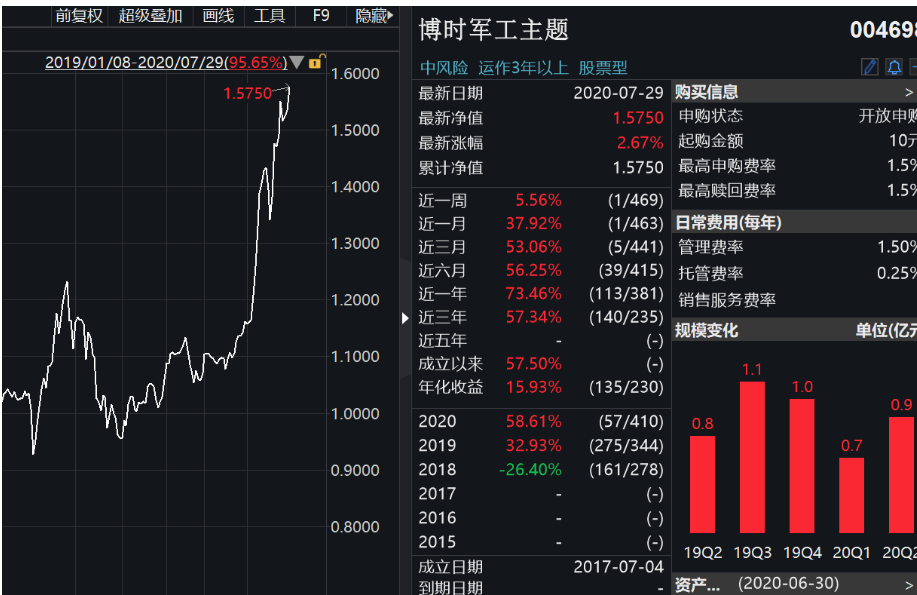The image size is (917, 595).
Task: Click the ranking (1/469) for 近一周
Action: click(636, 200)
